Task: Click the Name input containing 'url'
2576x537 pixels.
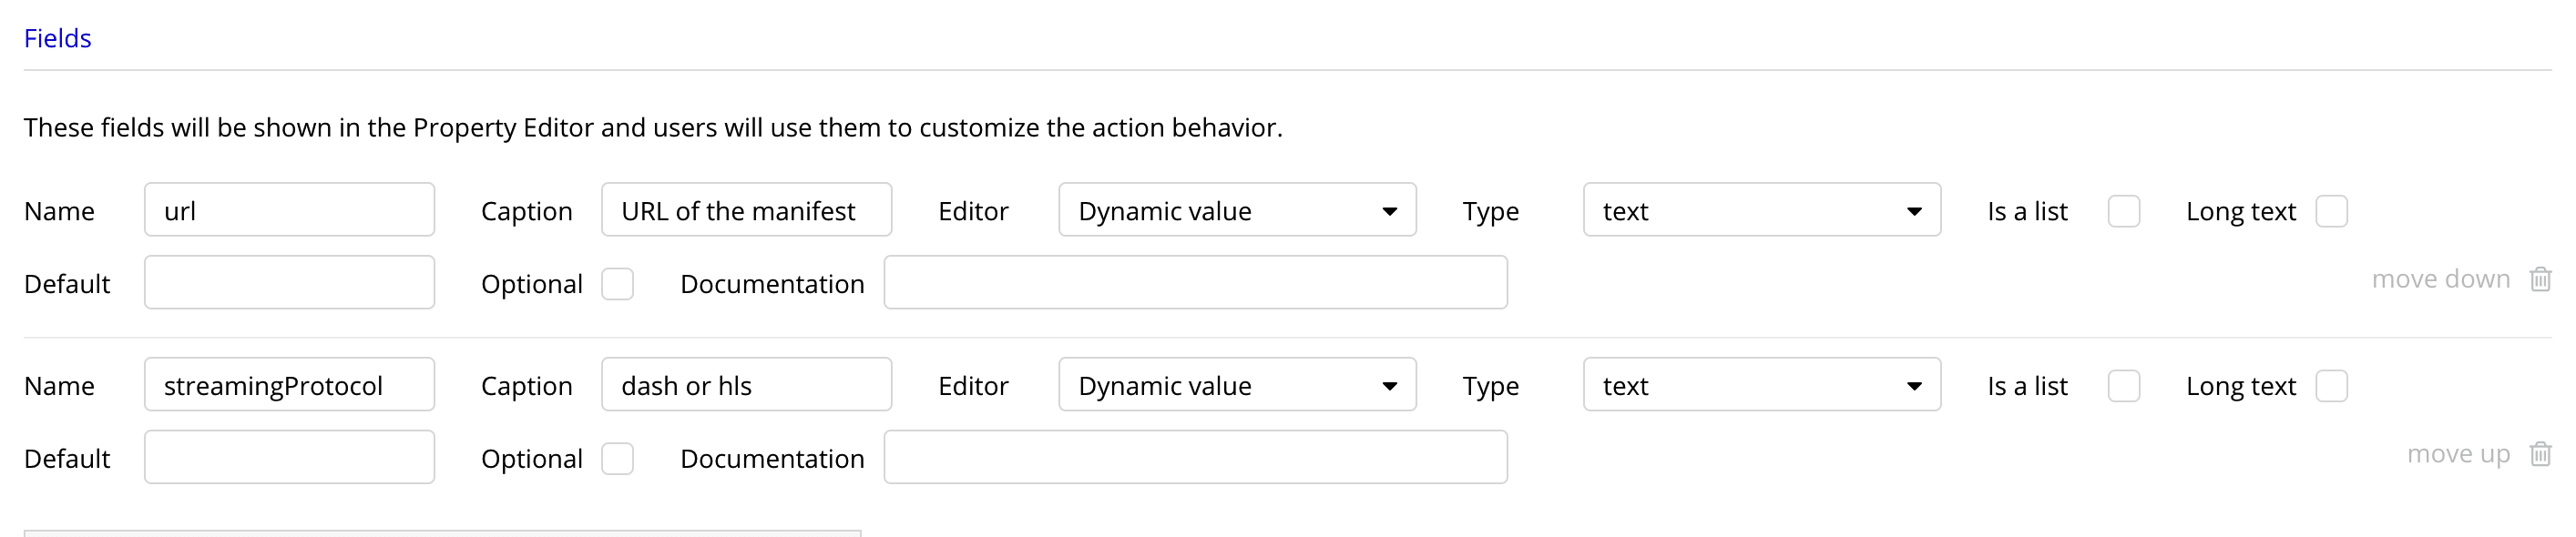Action: coord(289,210)
